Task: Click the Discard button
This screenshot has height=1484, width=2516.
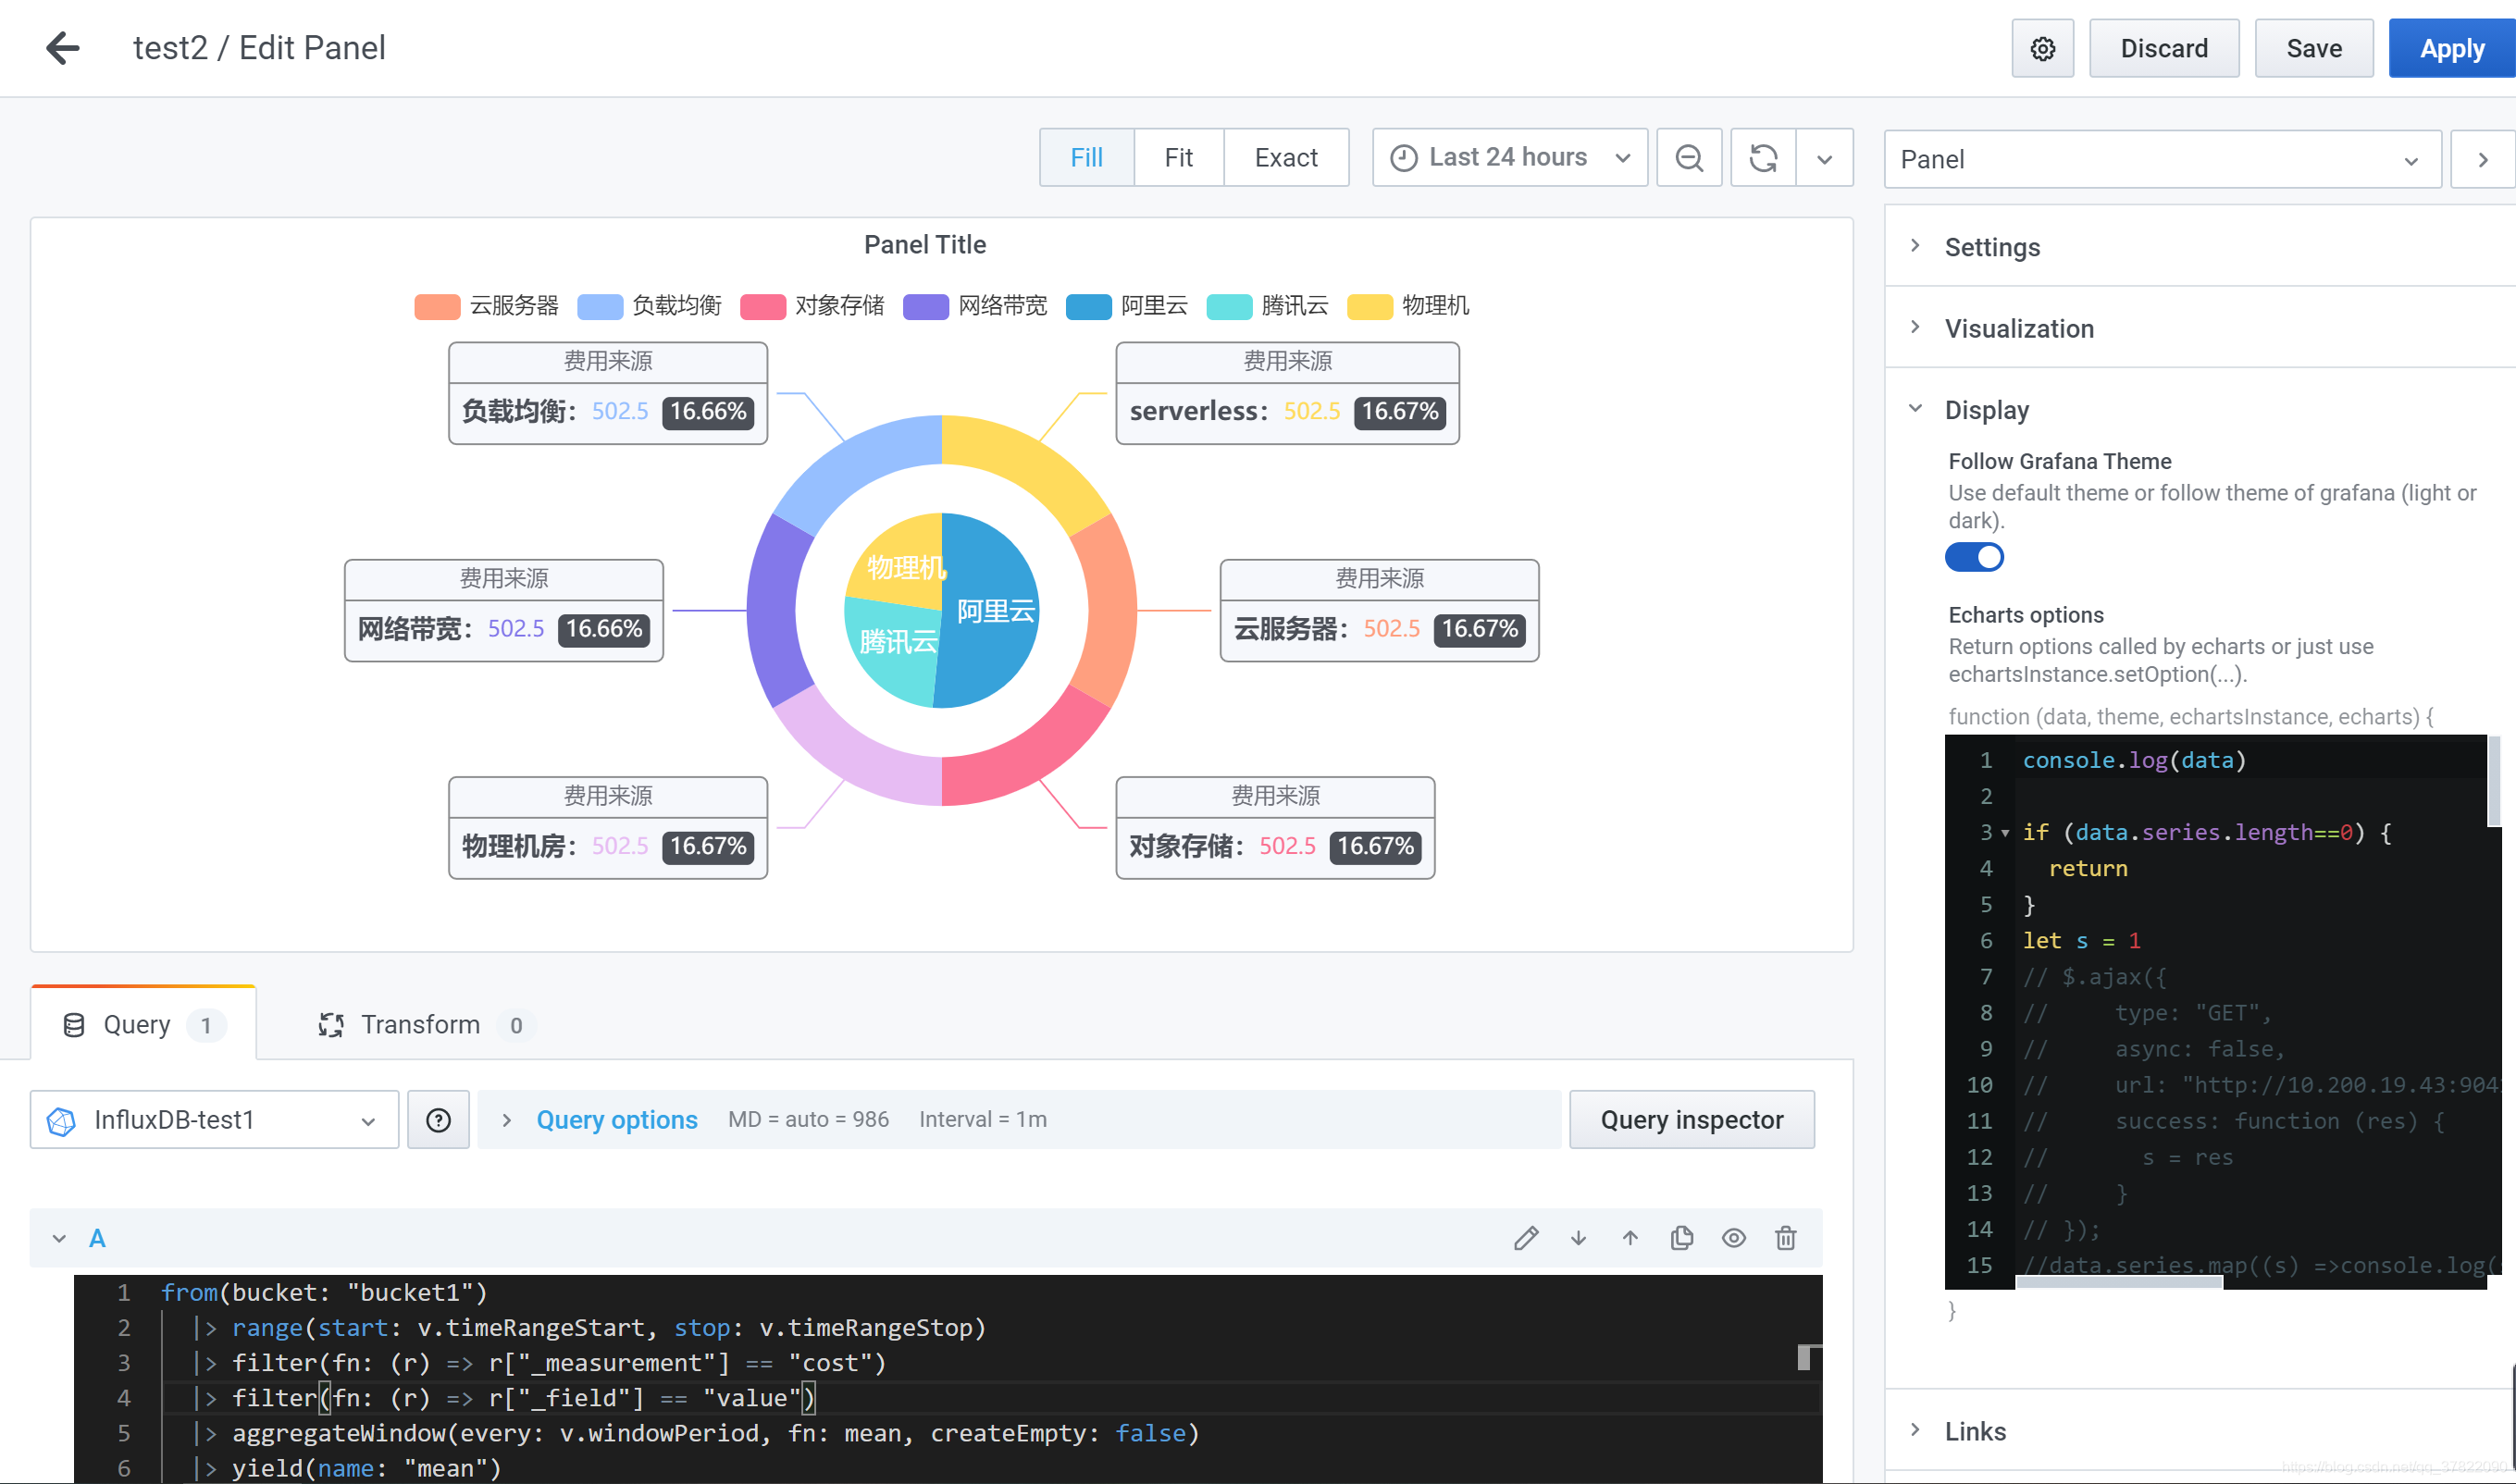Action: (x=2164, y=48)
